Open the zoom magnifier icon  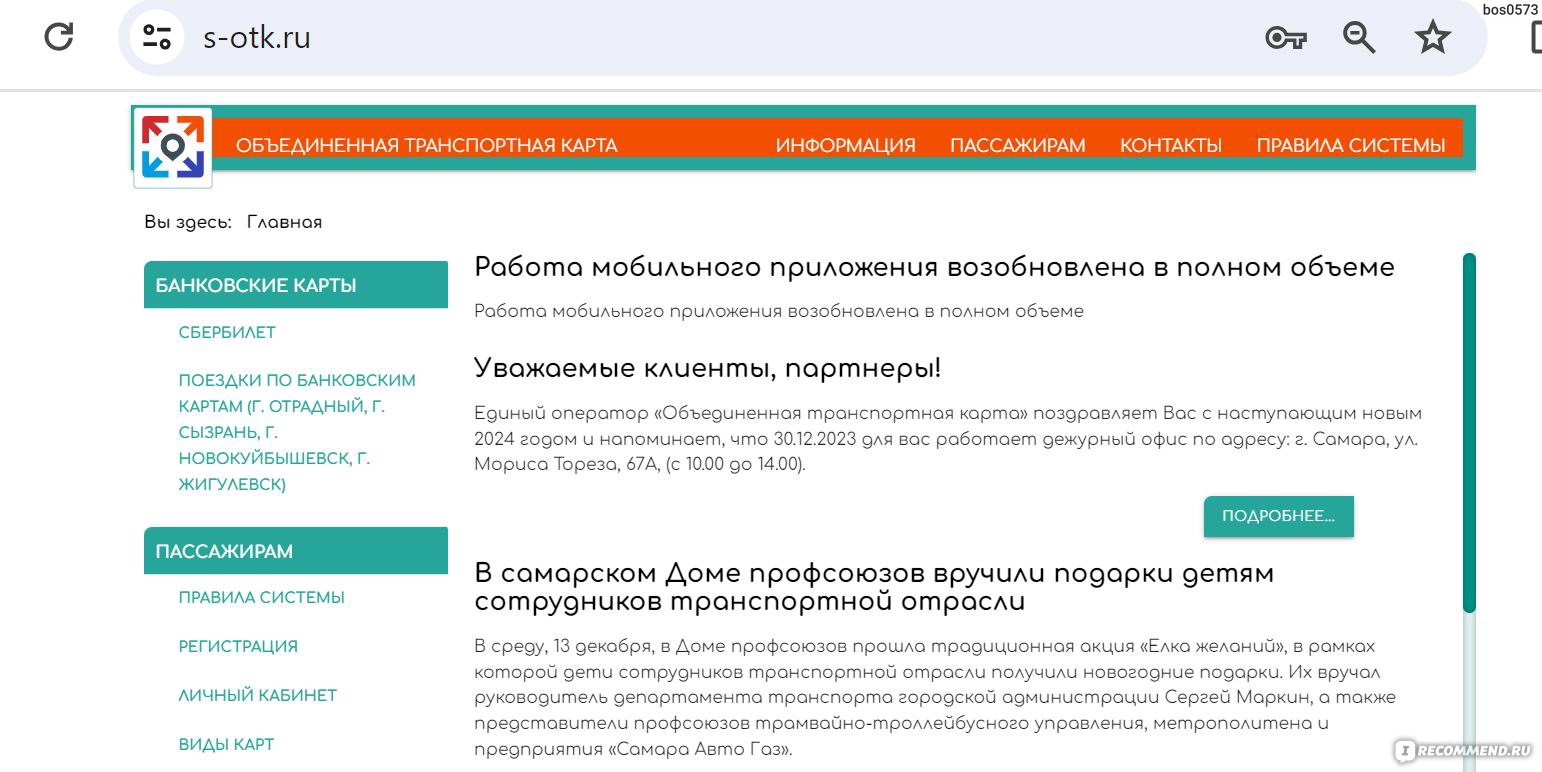point(1359,38)
